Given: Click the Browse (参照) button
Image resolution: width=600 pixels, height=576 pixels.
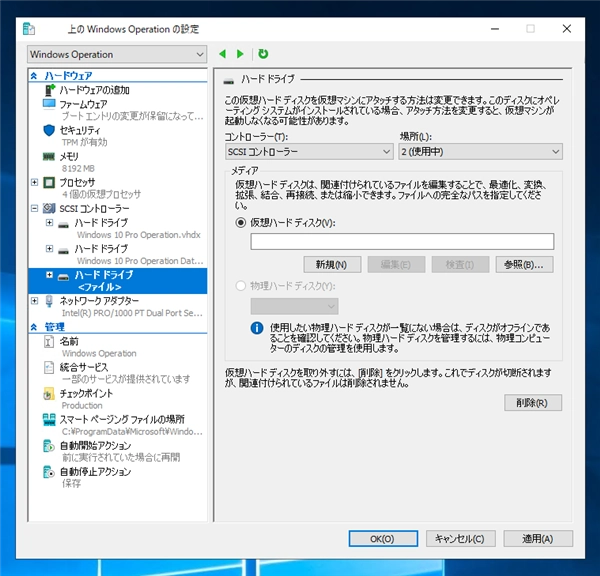Looking at the screenshot, I should click(524, 264).
